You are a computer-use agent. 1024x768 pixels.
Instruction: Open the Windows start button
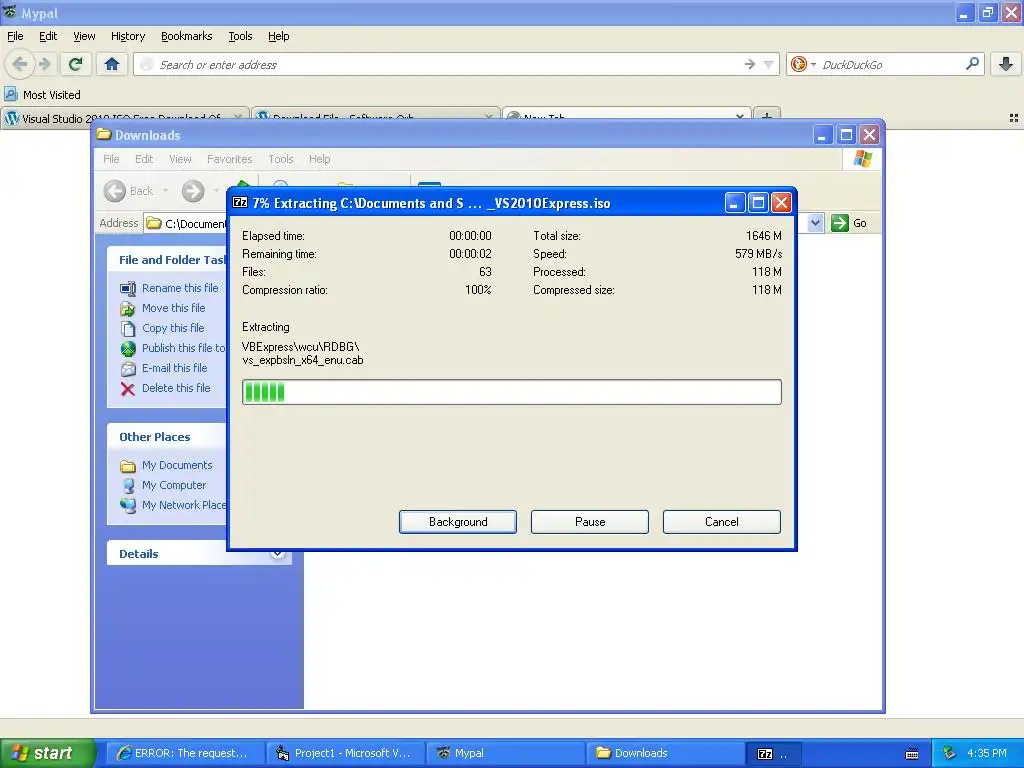[x=47, y=754]
